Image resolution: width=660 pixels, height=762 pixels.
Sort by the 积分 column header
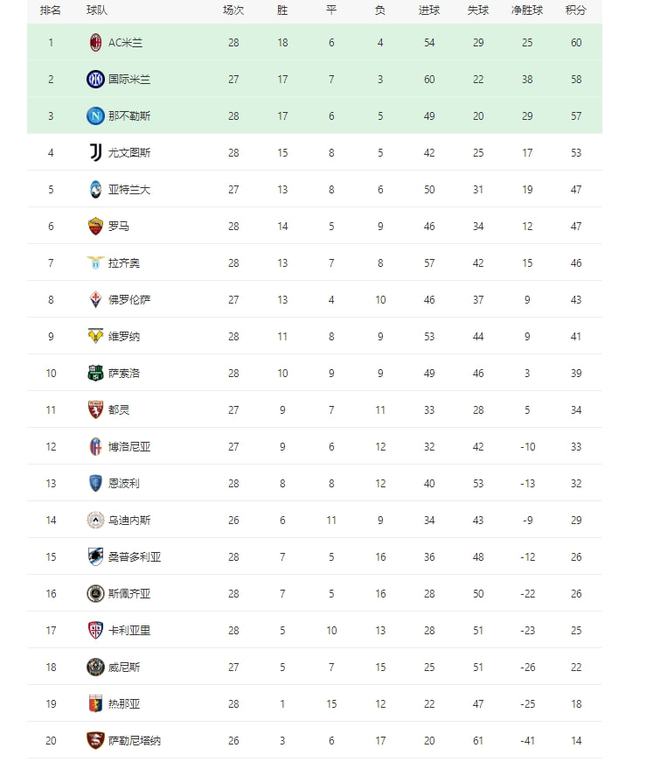point(576,10)
